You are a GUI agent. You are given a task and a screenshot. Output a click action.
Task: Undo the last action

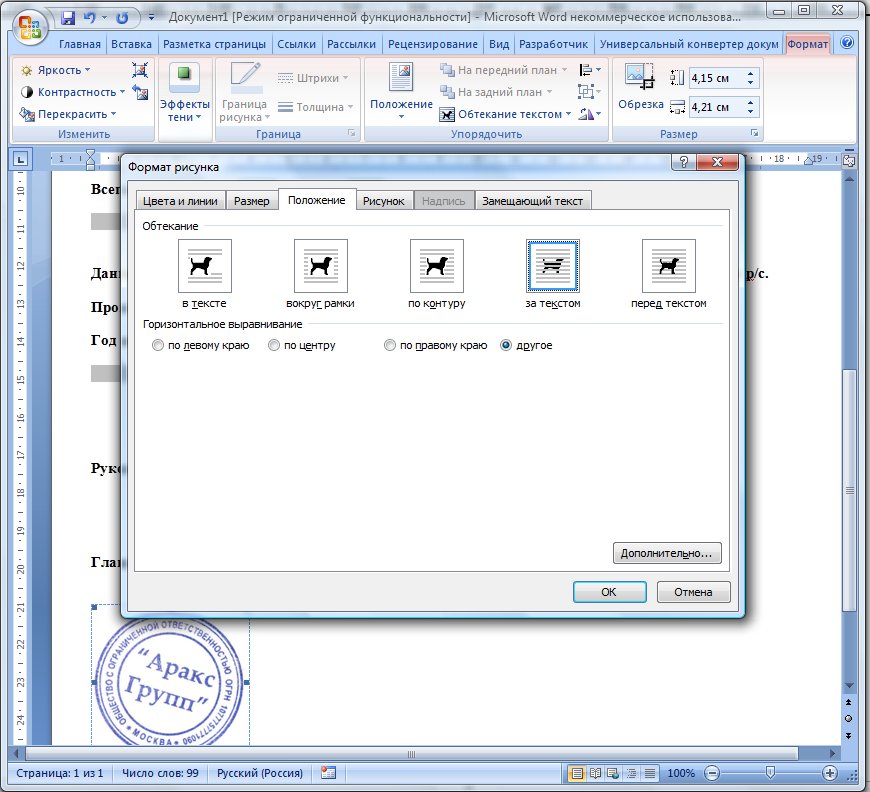(89, 18)
